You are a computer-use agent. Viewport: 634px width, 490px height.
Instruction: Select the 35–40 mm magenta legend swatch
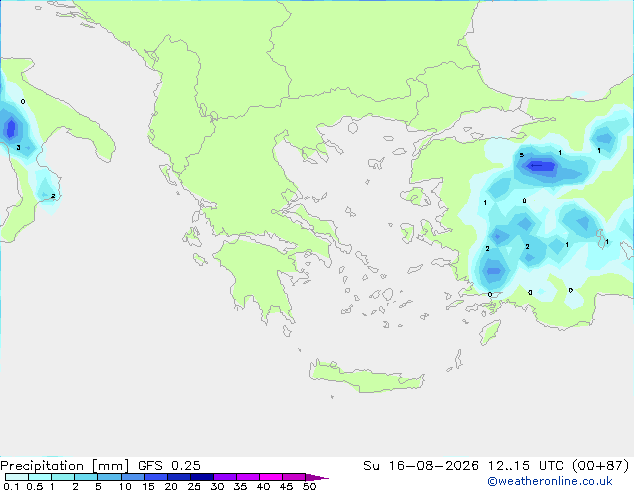pos(248,477)
